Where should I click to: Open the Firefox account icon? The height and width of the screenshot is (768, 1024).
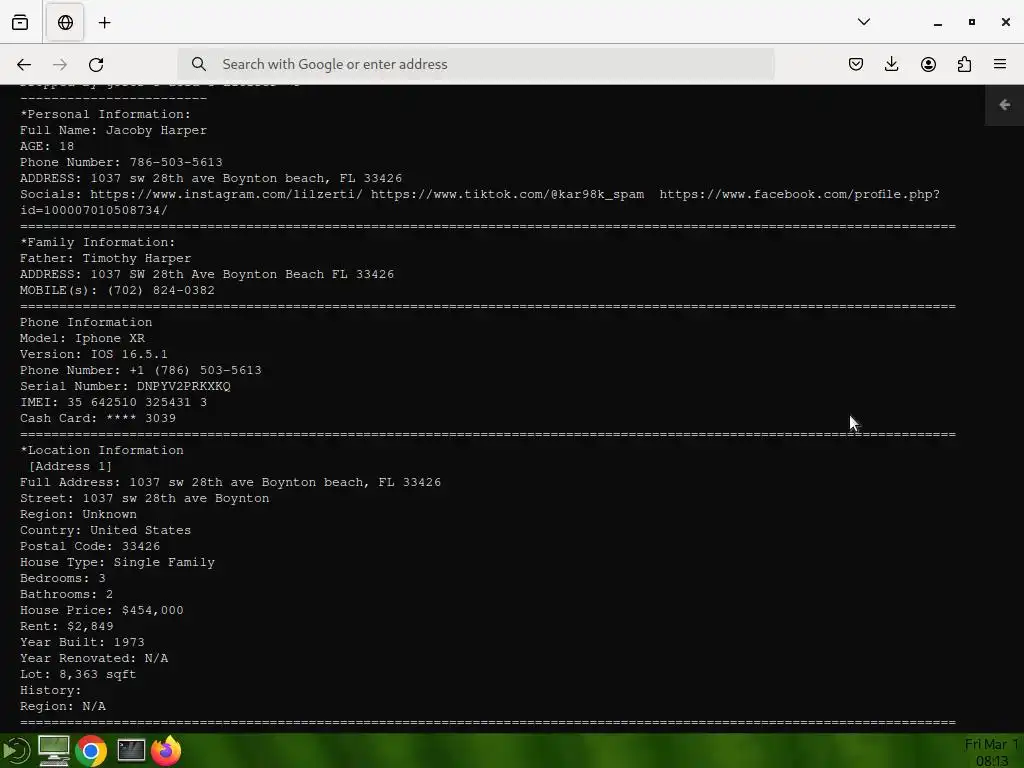pyautogui.click(x=928, y=64)
